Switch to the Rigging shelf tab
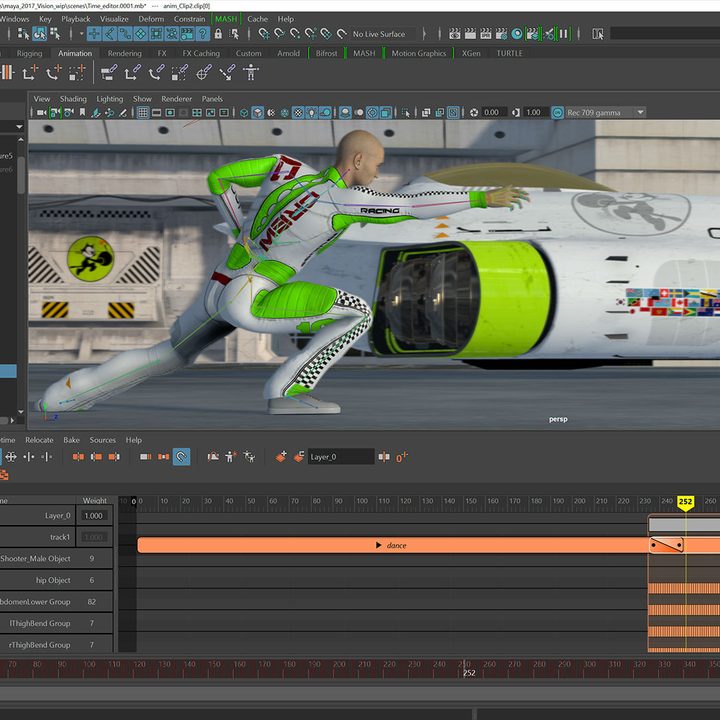Screen dimensions: 720x720 coord(29,53)
